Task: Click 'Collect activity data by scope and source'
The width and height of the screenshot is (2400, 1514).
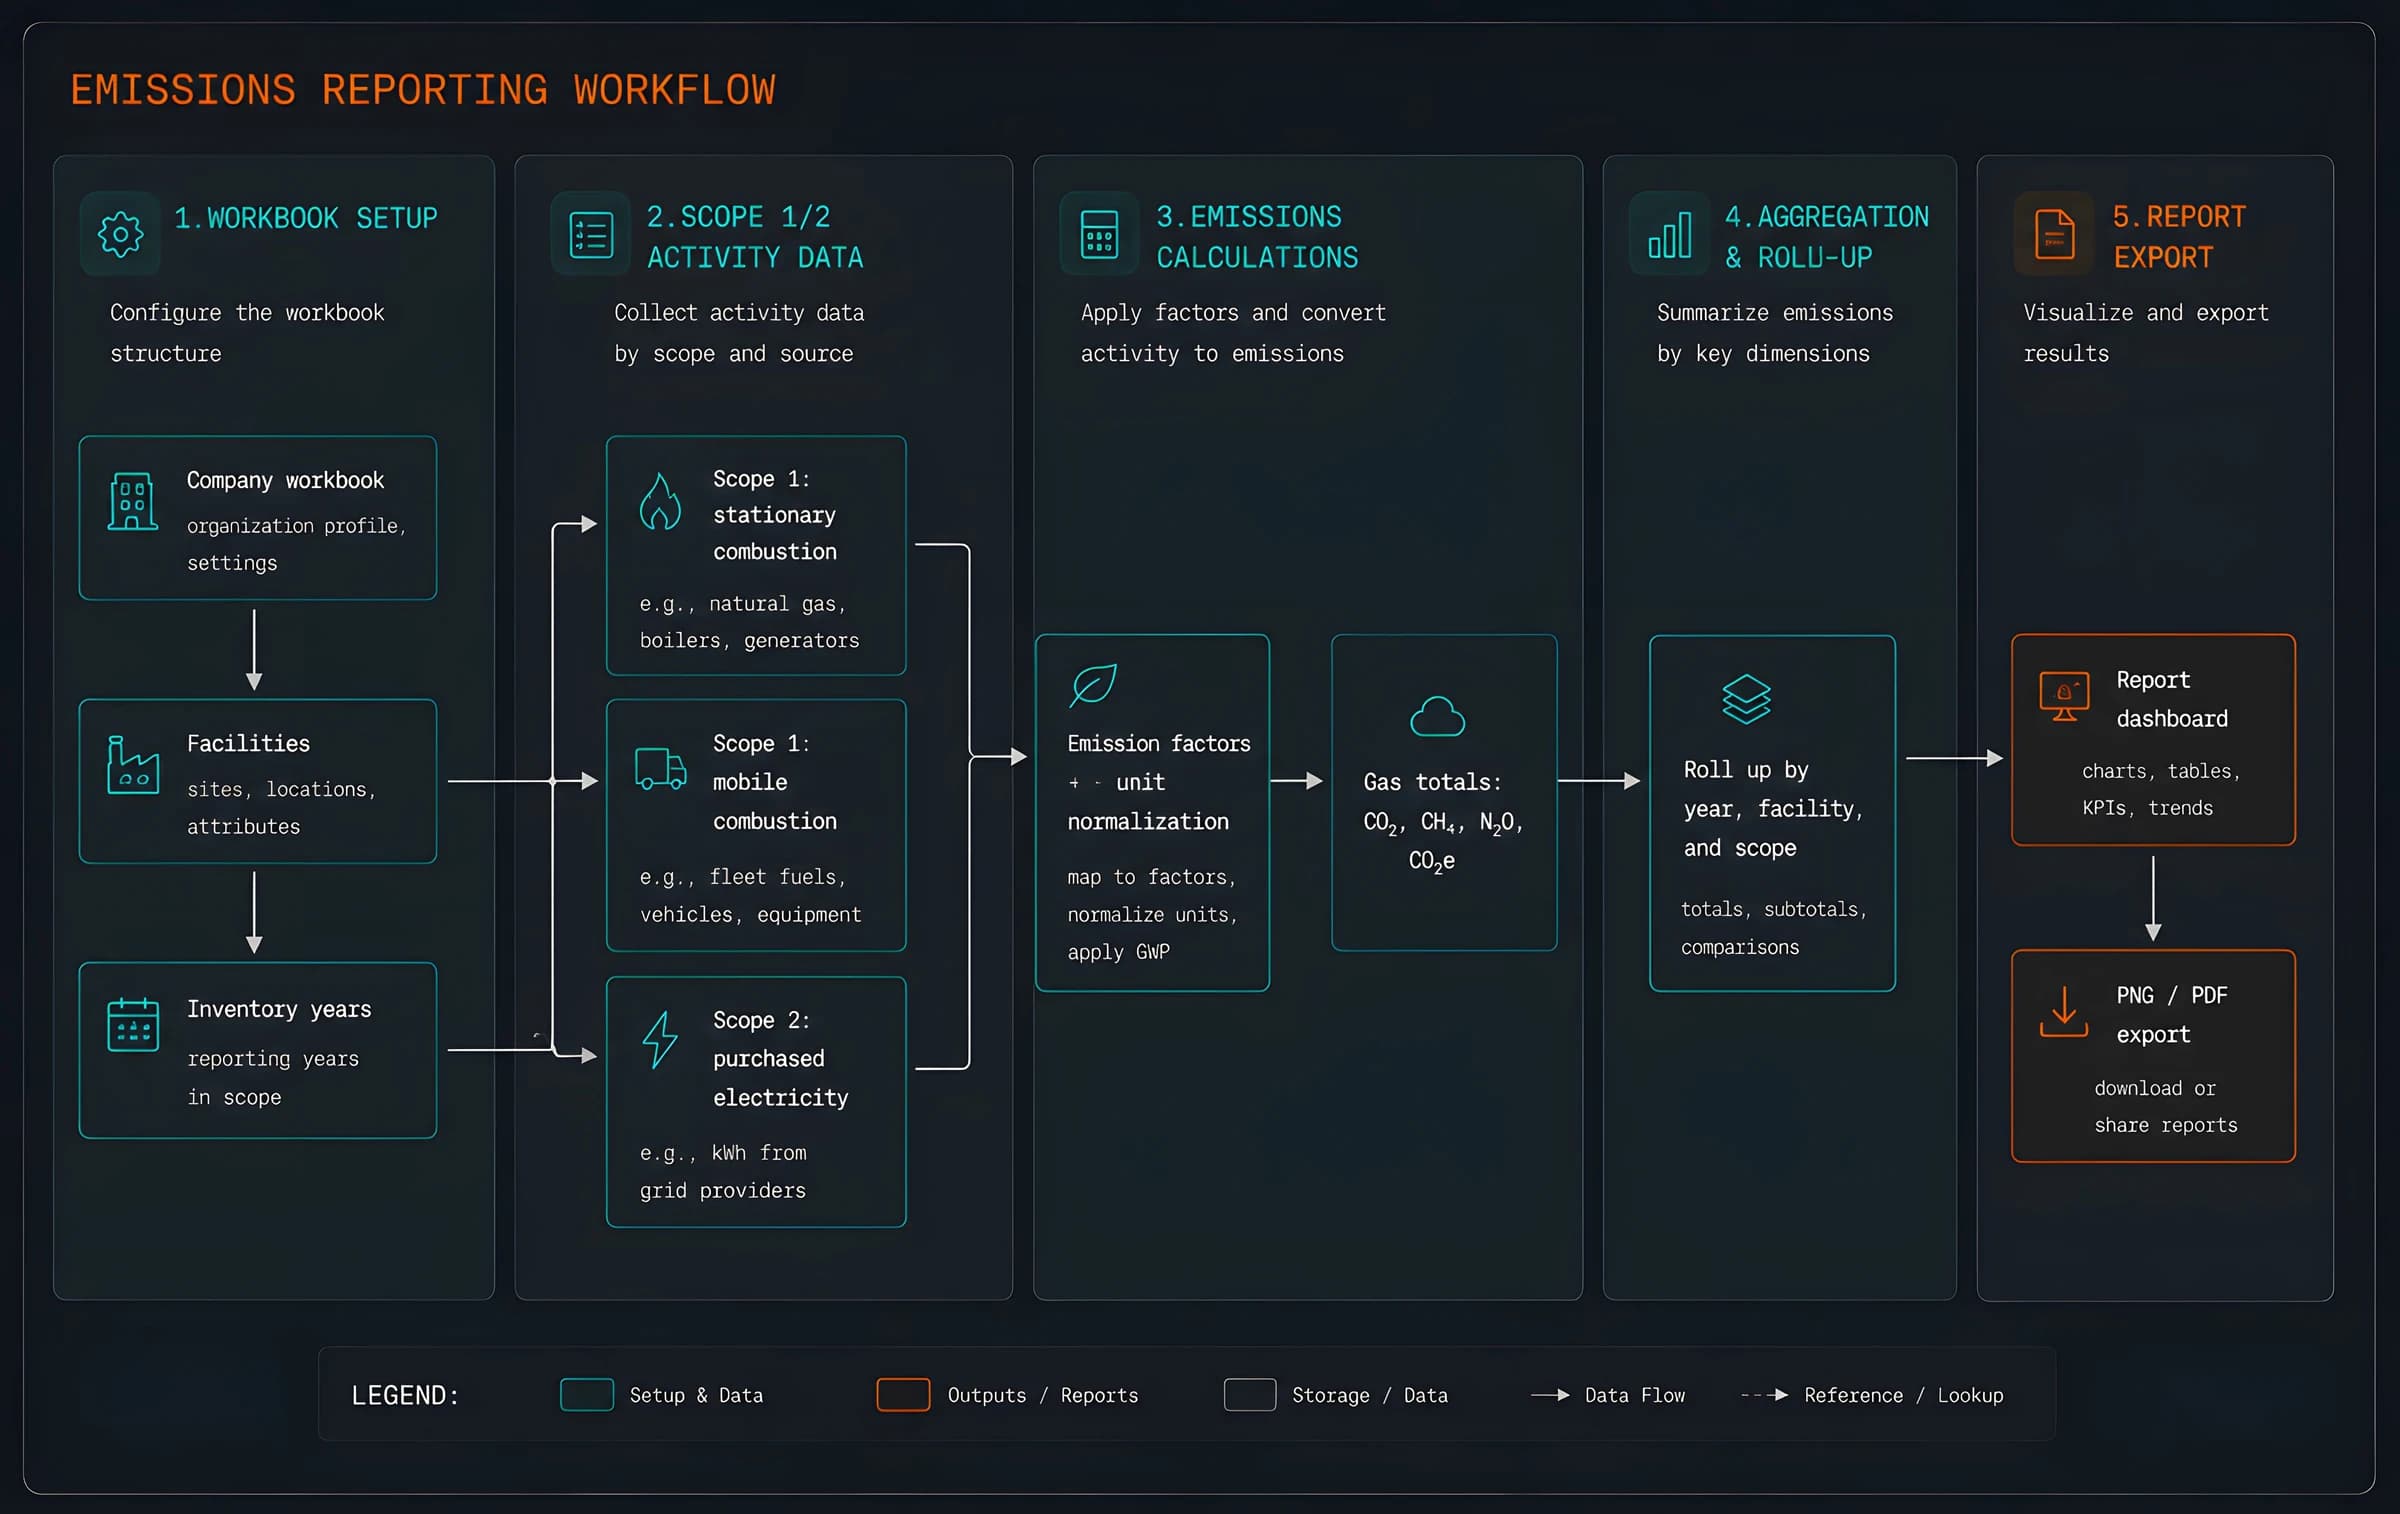Action: click(x=739, y=333)
